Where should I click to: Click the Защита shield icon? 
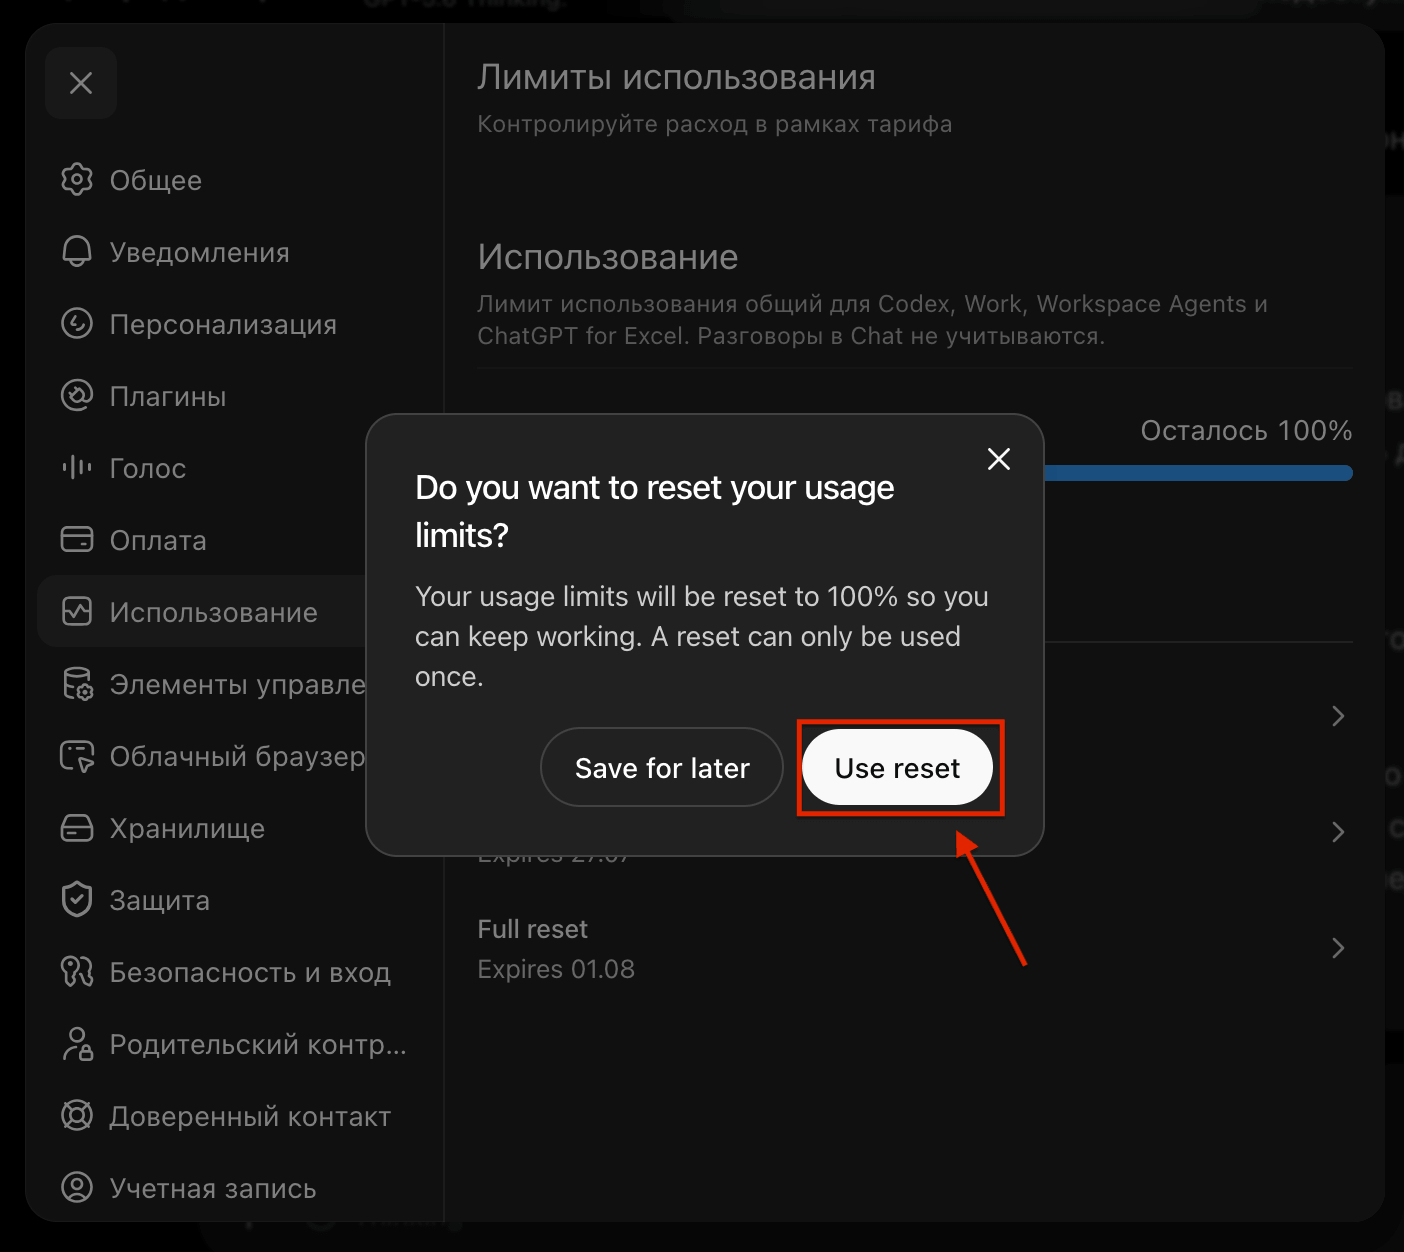[x=77, y=900]
